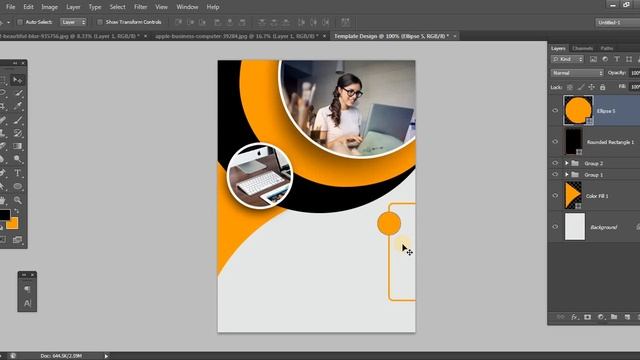Open the Filter menu
The image size is (640, 360).
click(140, 7)
